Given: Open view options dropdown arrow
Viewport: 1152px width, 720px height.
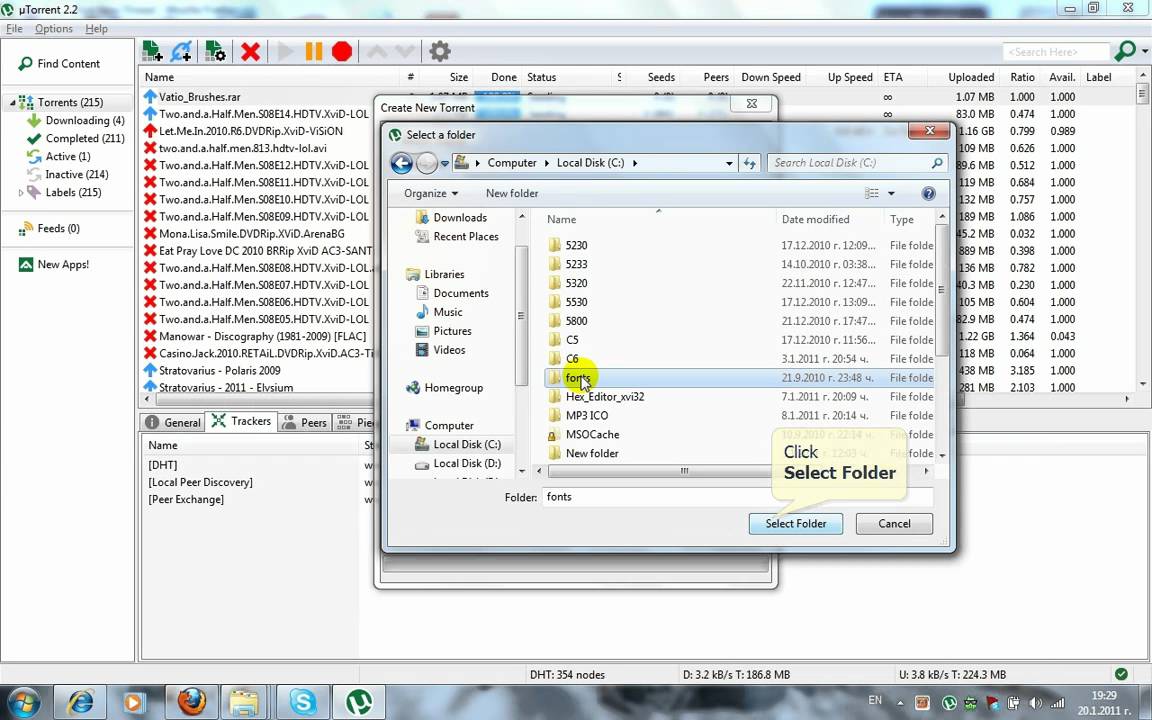Looking at the screenshot, I should click(x=891, y=193).
